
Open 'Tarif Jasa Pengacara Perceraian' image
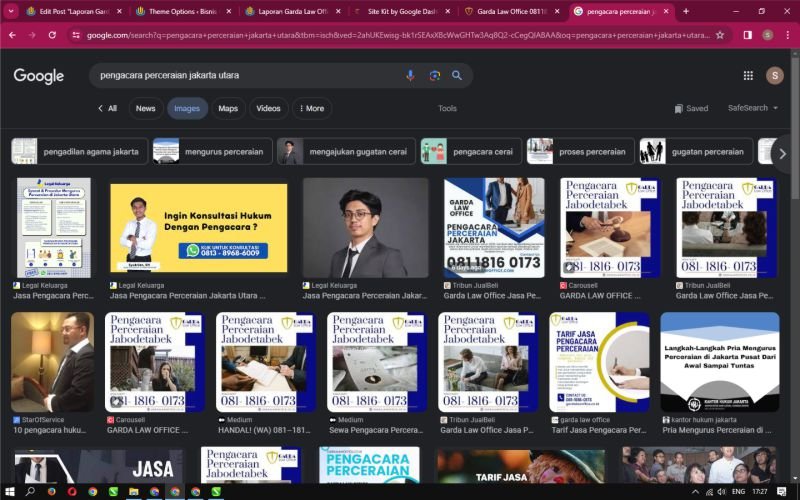click(x=599, y=362)
